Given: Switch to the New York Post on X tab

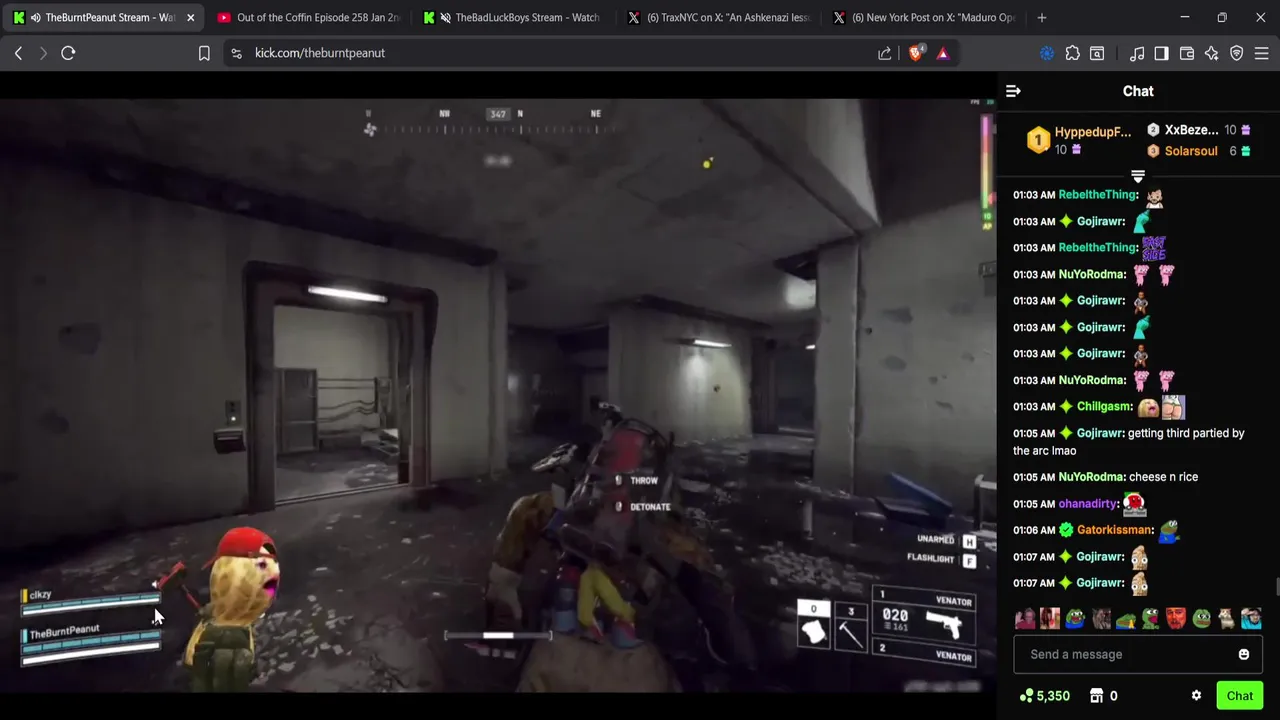Looking at the screenshot, I should tap(925, 17).
